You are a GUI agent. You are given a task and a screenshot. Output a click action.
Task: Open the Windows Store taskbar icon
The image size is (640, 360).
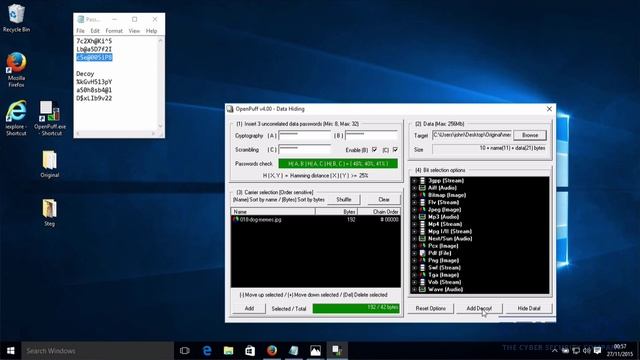[250, 351]
